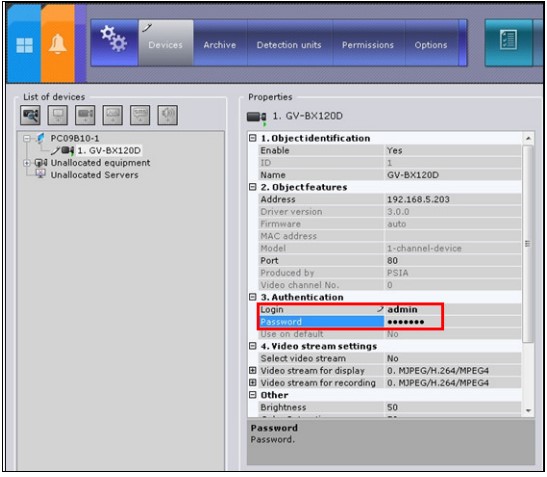547x477 pixels.
Task: Click the Unallocated Servers icon
Action: 41,174
